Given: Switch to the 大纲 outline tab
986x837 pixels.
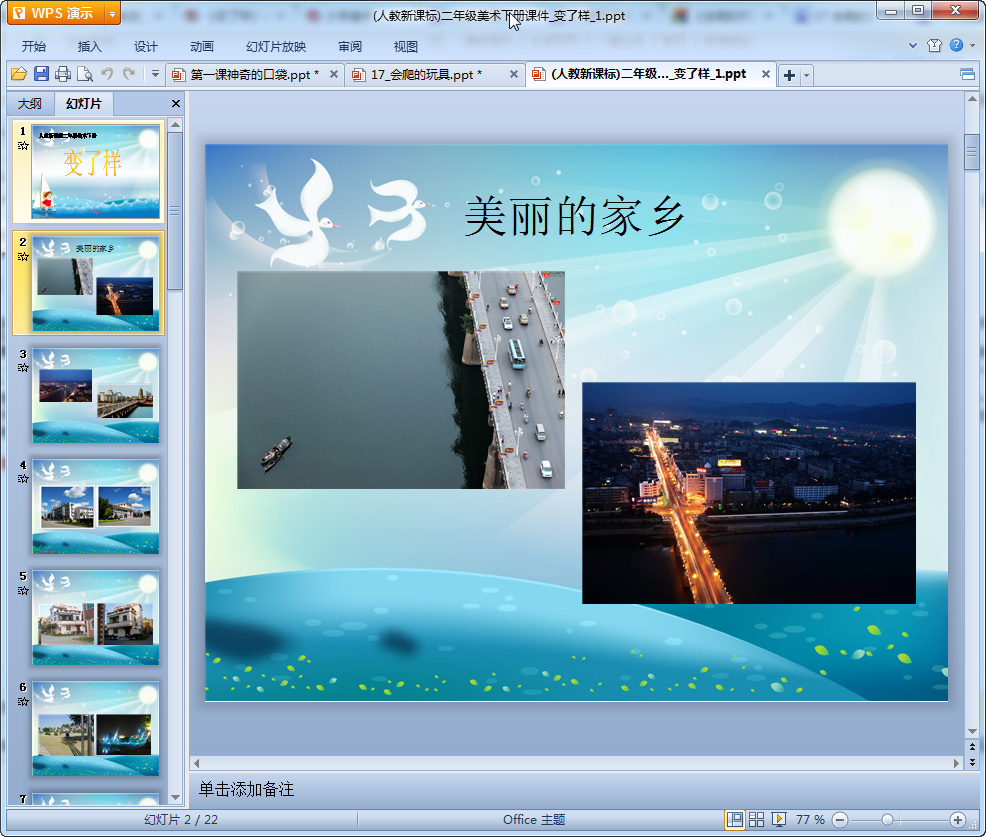Looking at the screenshot, I should (x=30, y=104).
